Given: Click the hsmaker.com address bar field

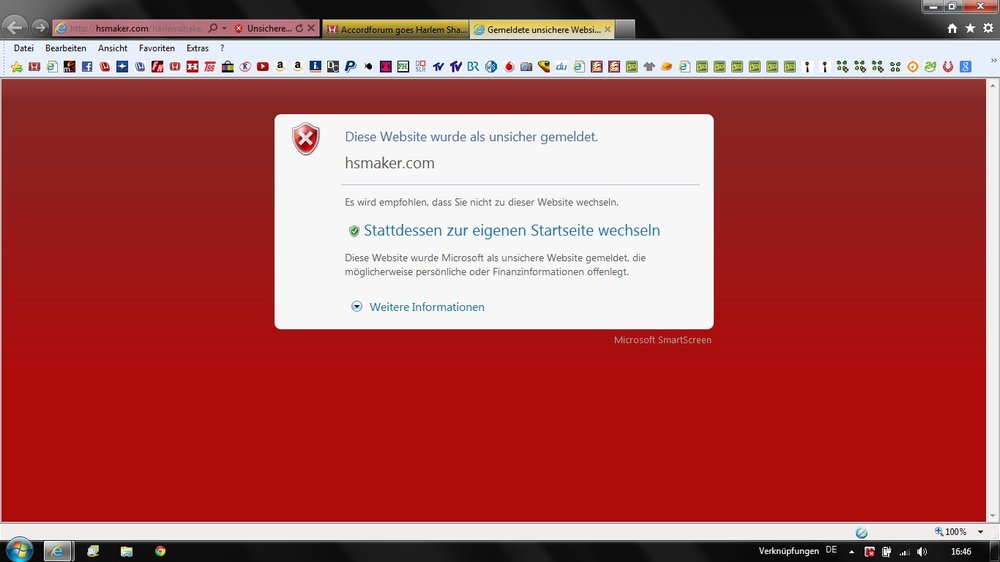Looking at the screenshot, I should pyautogui.click(x=130, y=29).
